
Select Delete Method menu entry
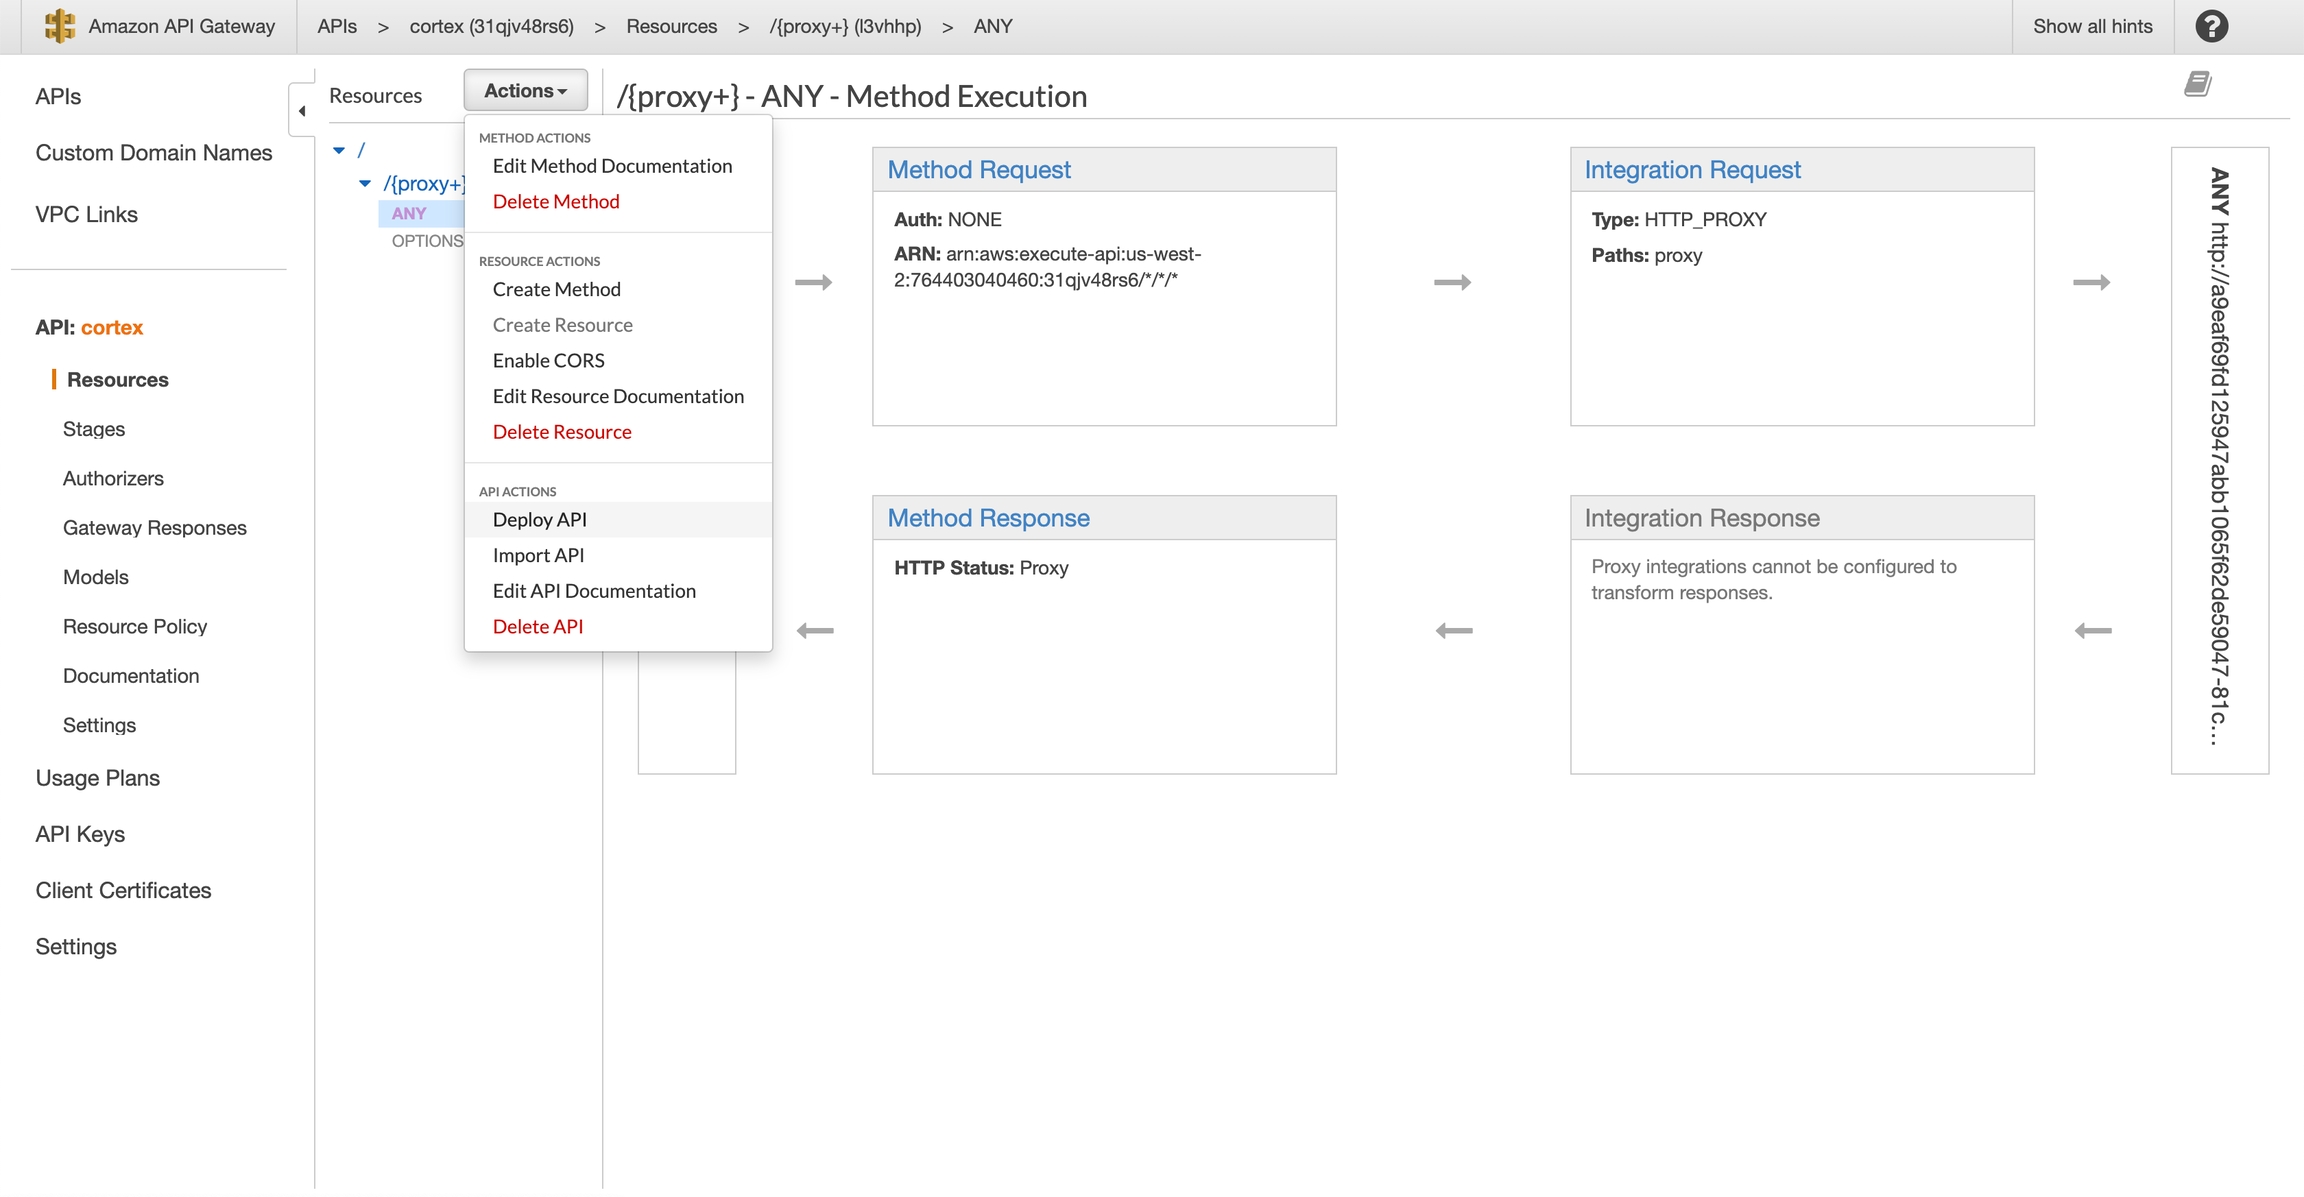click(x=555, y=201)
